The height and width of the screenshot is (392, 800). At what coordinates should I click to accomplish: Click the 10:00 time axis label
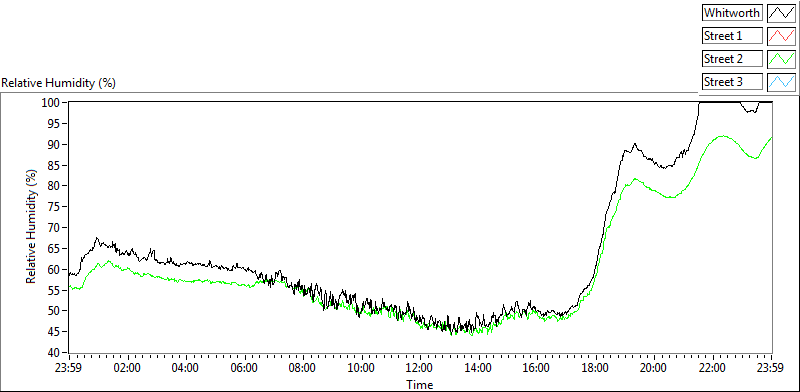(x=362, y=368)
